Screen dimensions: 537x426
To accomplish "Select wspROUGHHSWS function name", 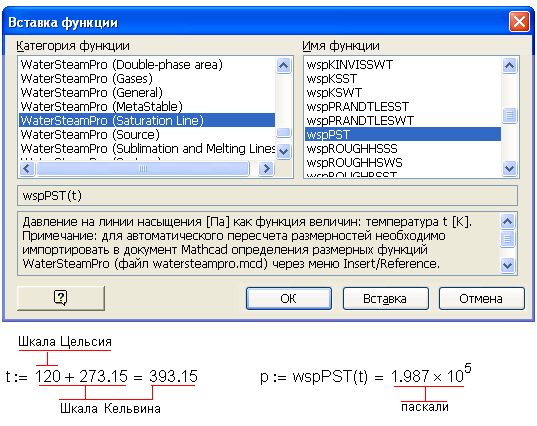I will [x=403, y=163].
